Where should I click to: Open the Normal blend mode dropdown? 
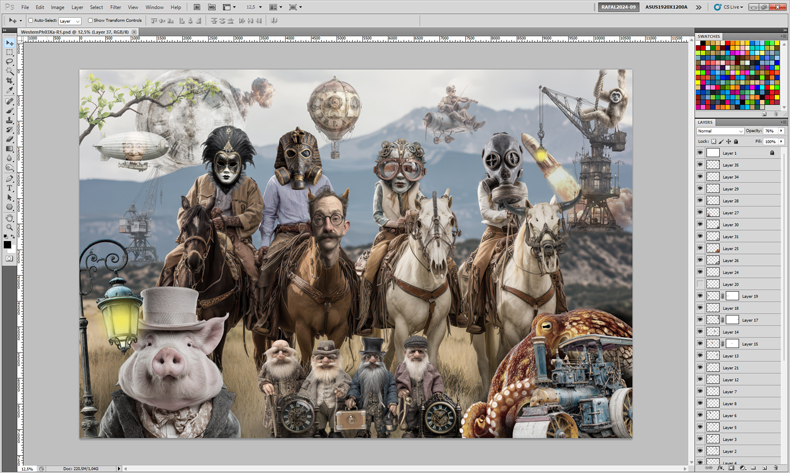pos(720,131)
